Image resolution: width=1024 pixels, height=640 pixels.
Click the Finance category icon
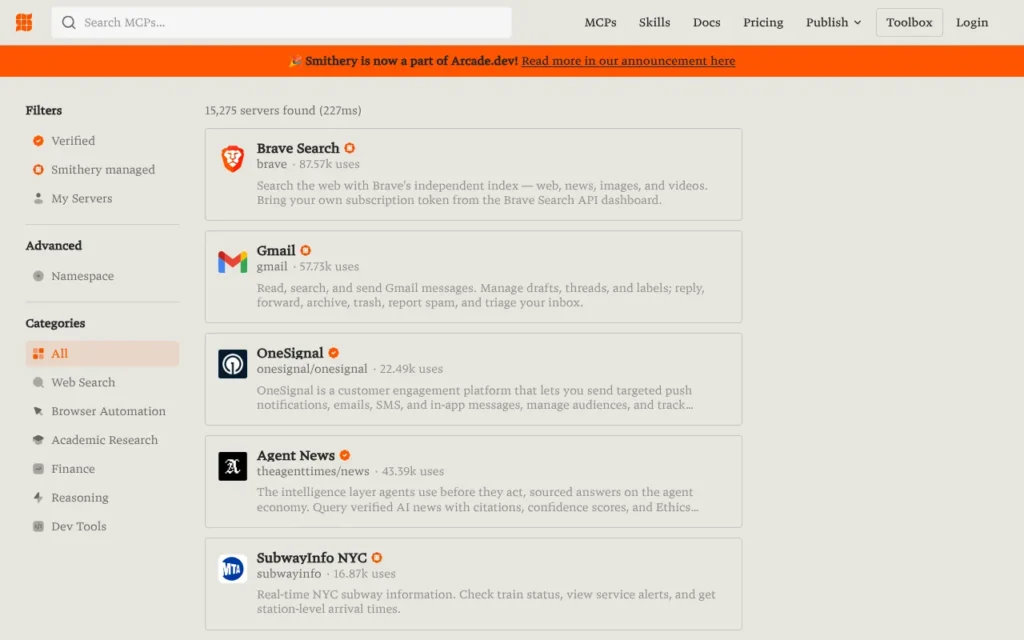coord(39,468)
